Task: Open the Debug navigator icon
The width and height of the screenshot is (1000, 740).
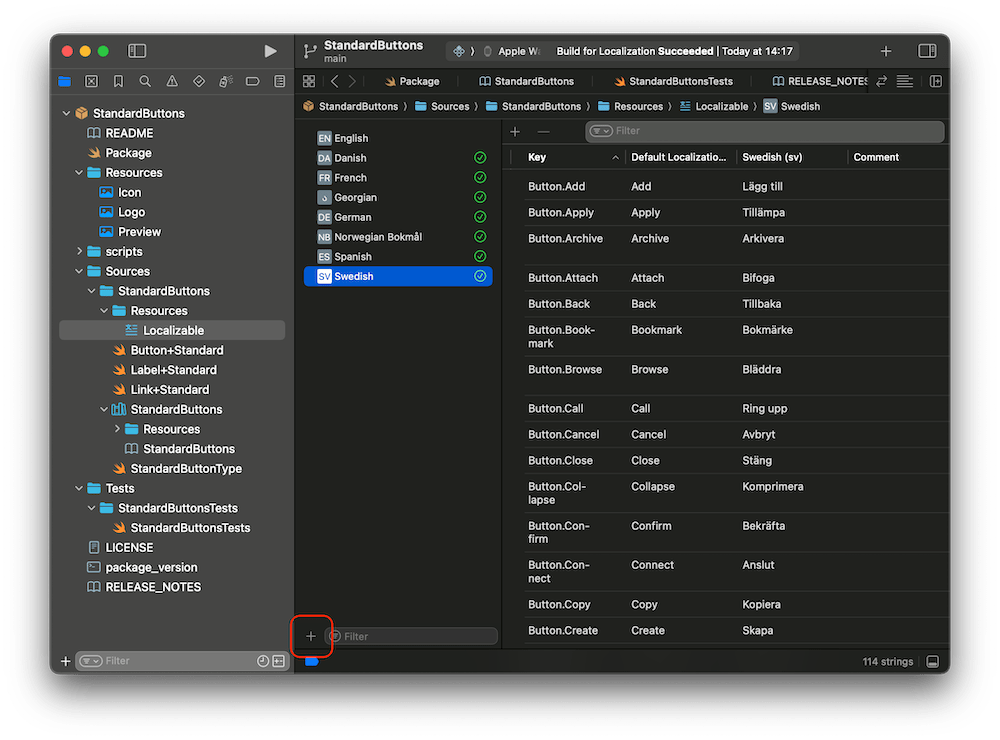Action: (x=226, y=81)
